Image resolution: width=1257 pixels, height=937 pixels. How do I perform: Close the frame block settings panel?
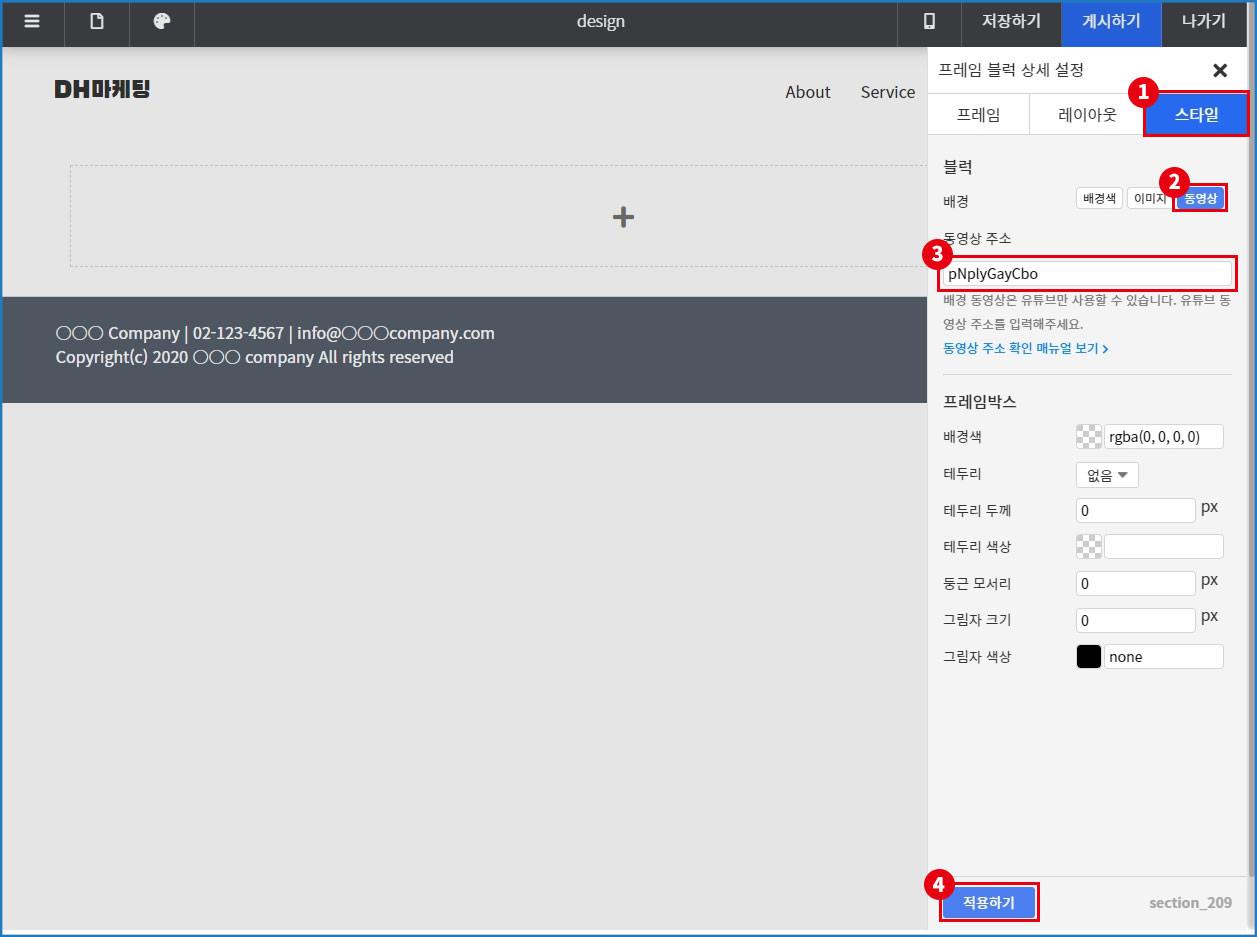click(x=1219, y=70)
